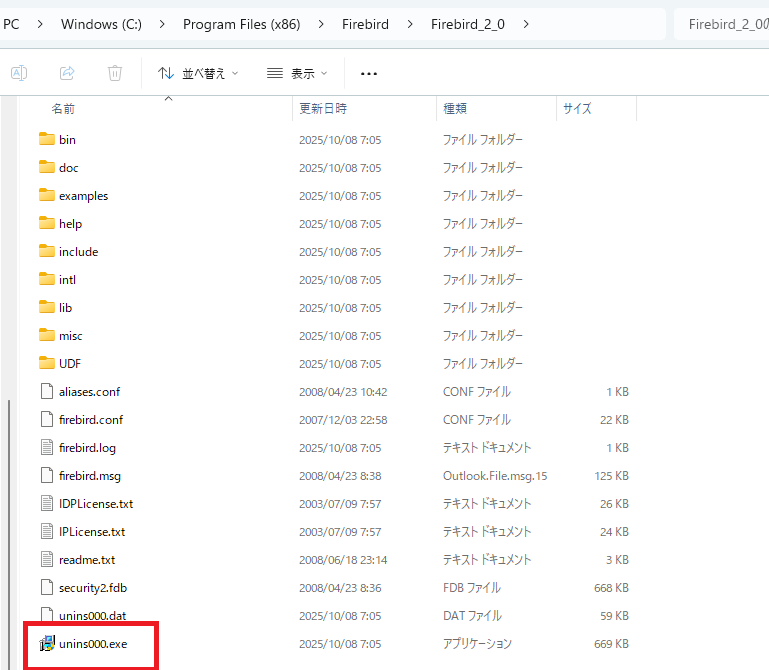The width and height of the screenshot is (769, 670).
Task: Navigate to Windows (C:) in the breadcrumb
Action: click(101, 24)
